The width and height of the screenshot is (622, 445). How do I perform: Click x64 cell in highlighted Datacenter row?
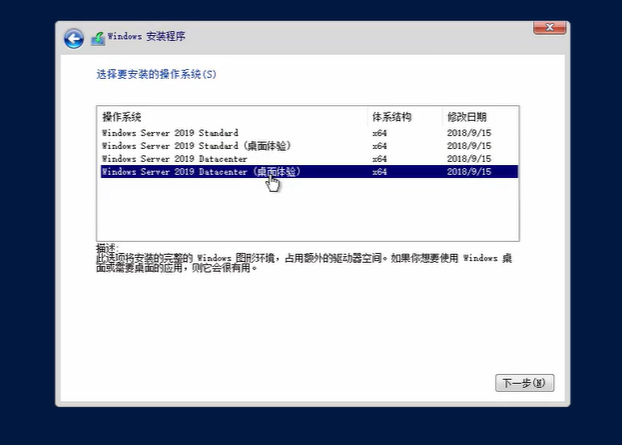pos(380,172)
